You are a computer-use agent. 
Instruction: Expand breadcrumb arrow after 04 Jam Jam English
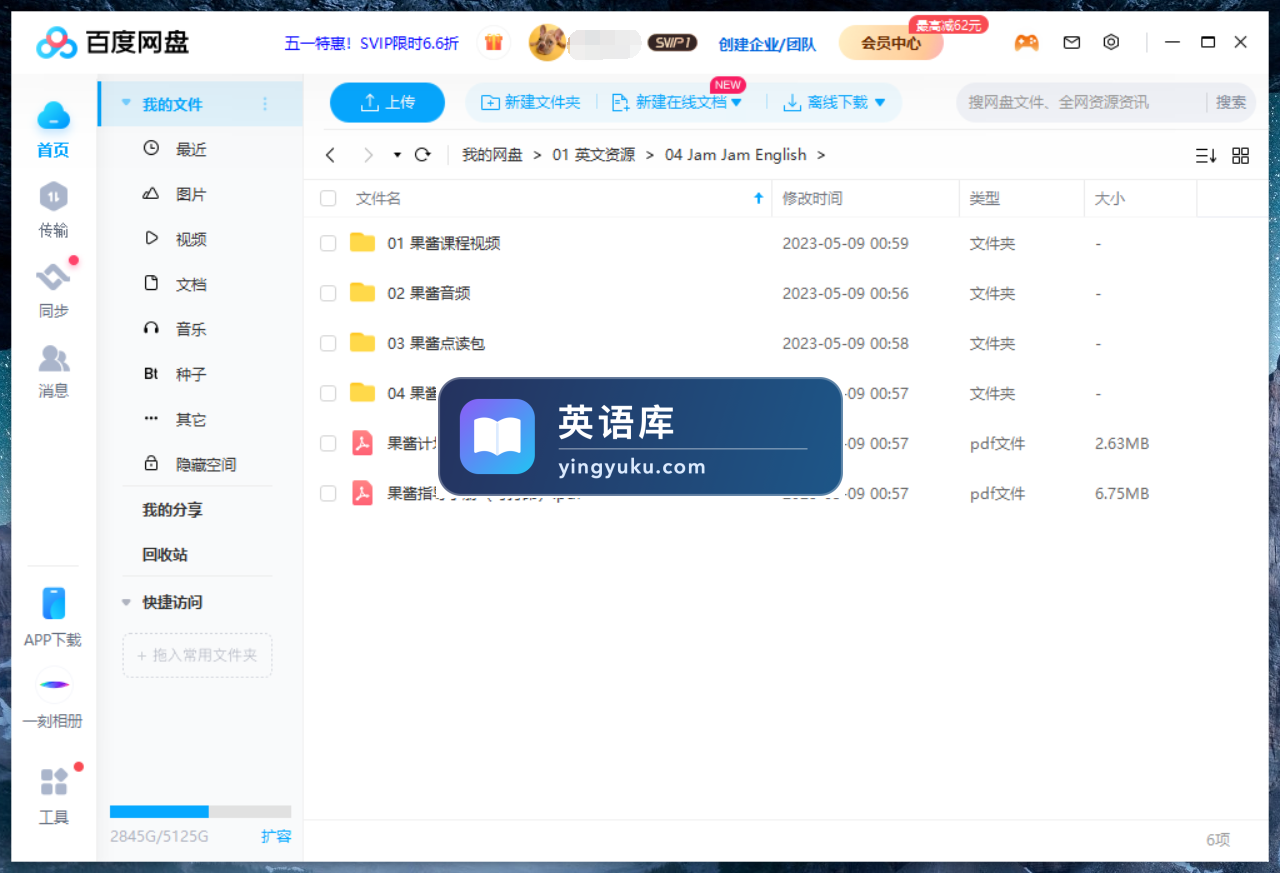[x=821, y=155]
